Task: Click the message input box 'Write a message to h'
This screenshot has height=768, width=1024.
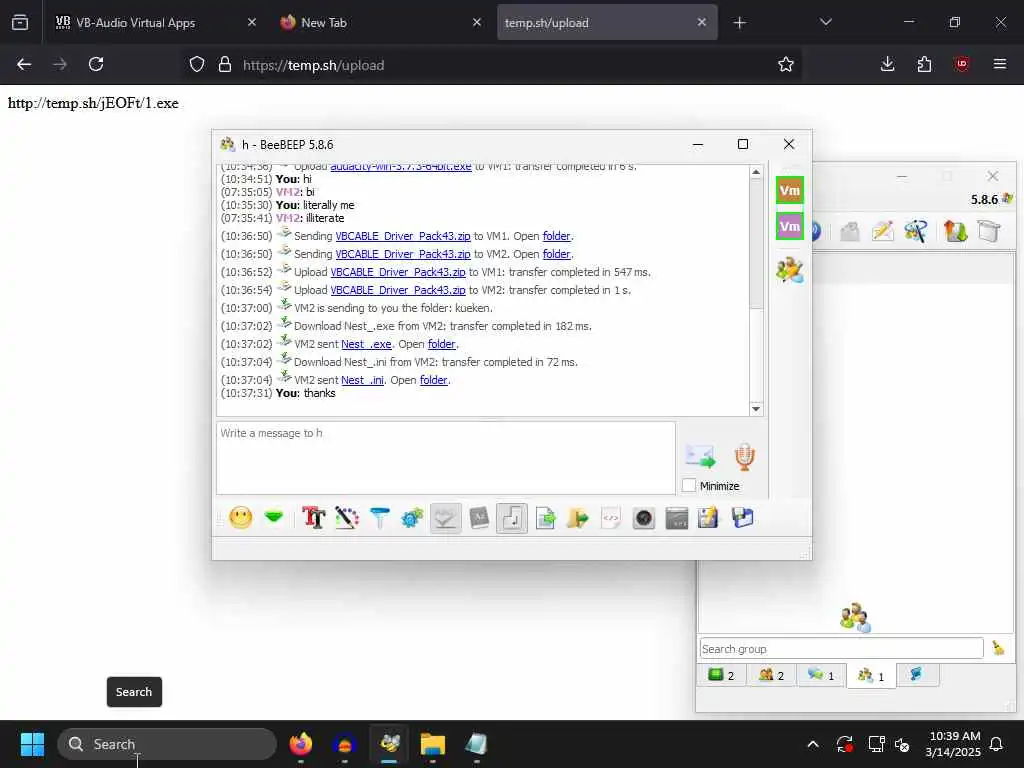Action: click(446, 458)
